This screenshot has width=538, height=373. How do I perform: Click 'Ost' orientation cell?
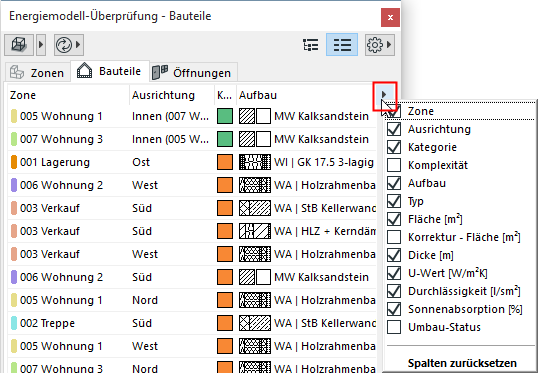(141, 162)
